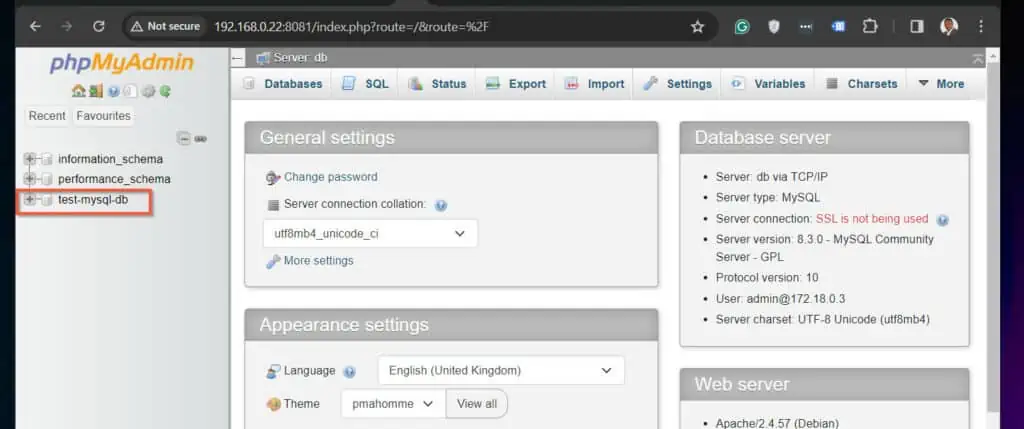Open the test-mysql-db database
Image resolution: width=1024 pixels, height=429 pixels.
coord(93,200)
